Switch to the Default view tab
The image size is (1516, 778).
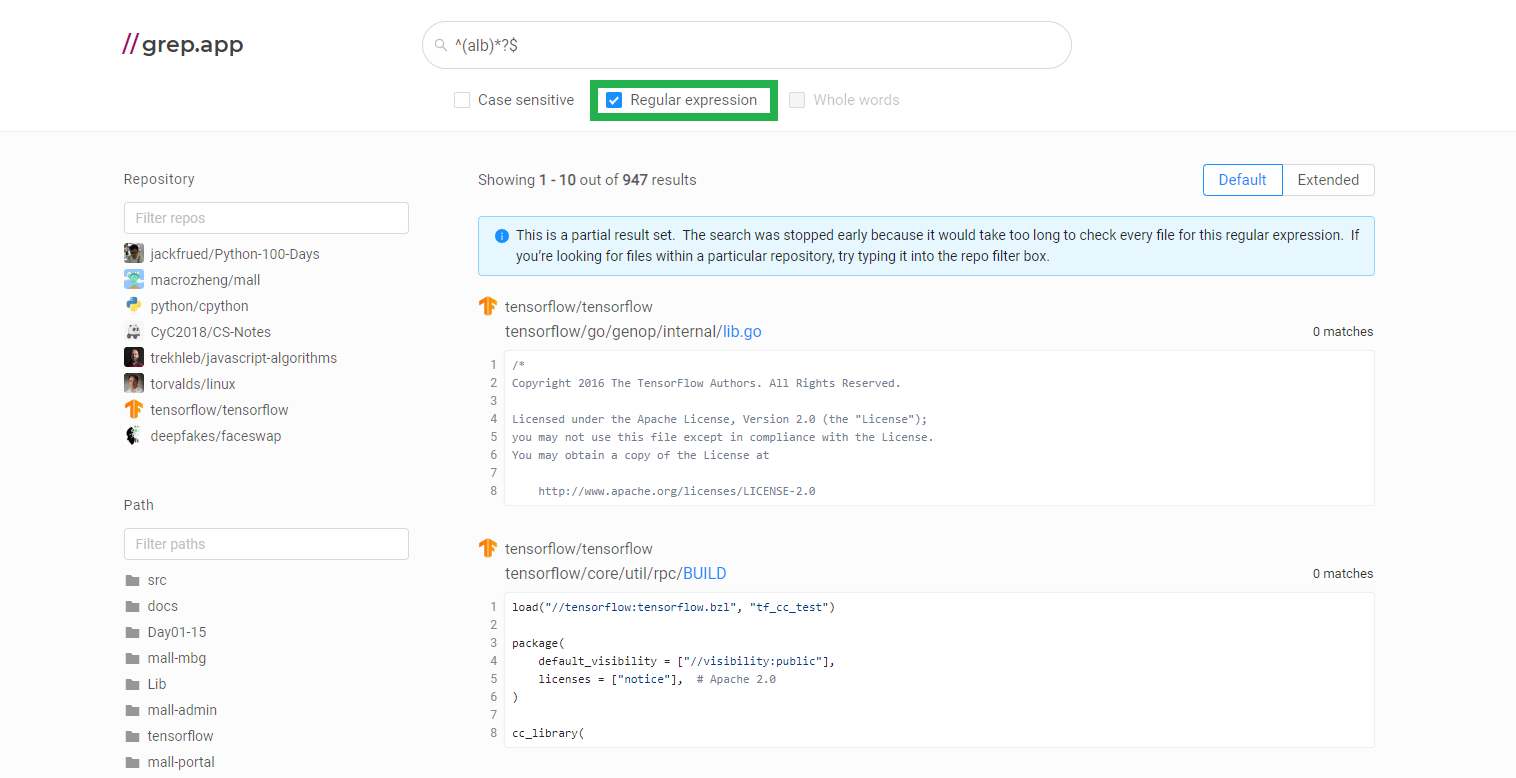coord(1242,180)
